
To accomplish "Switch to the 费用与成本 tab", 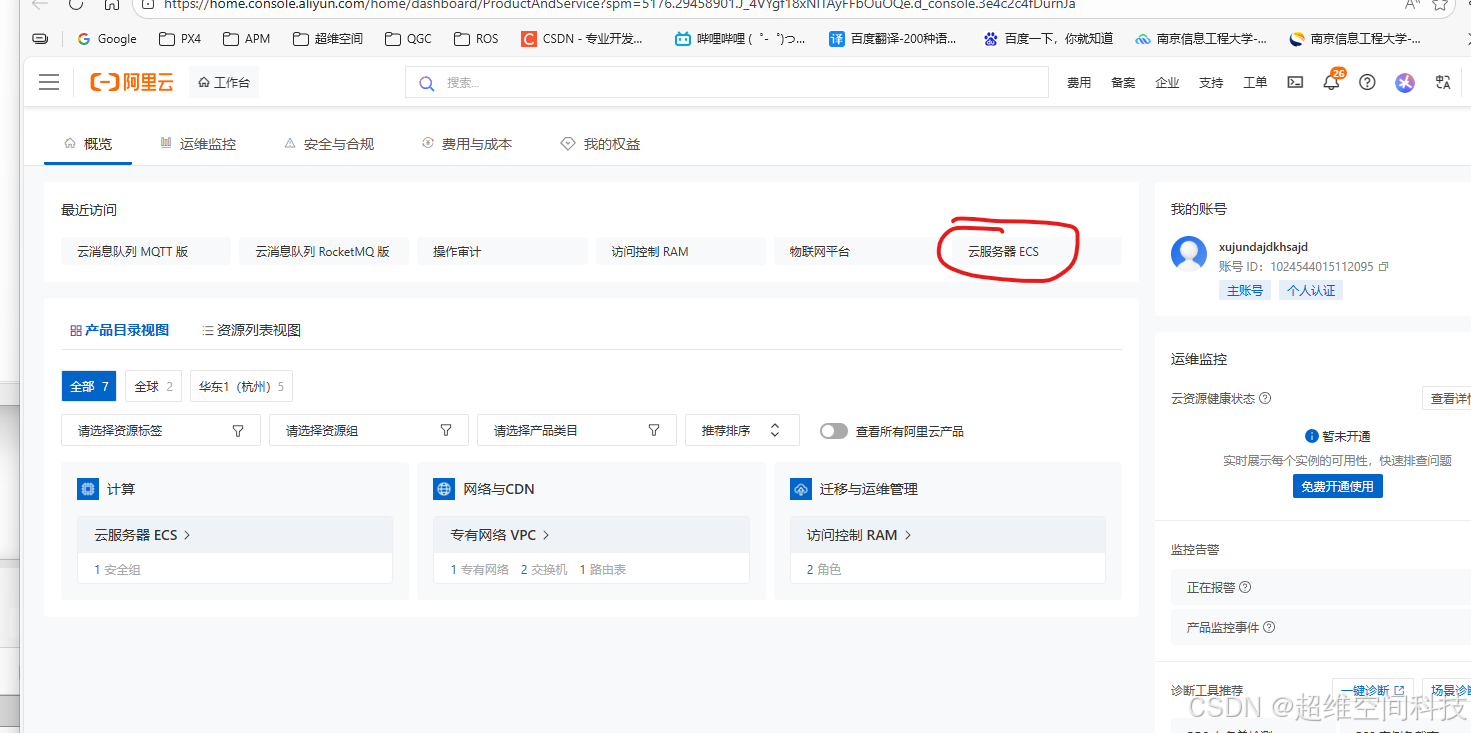I will tap(478, 143).
